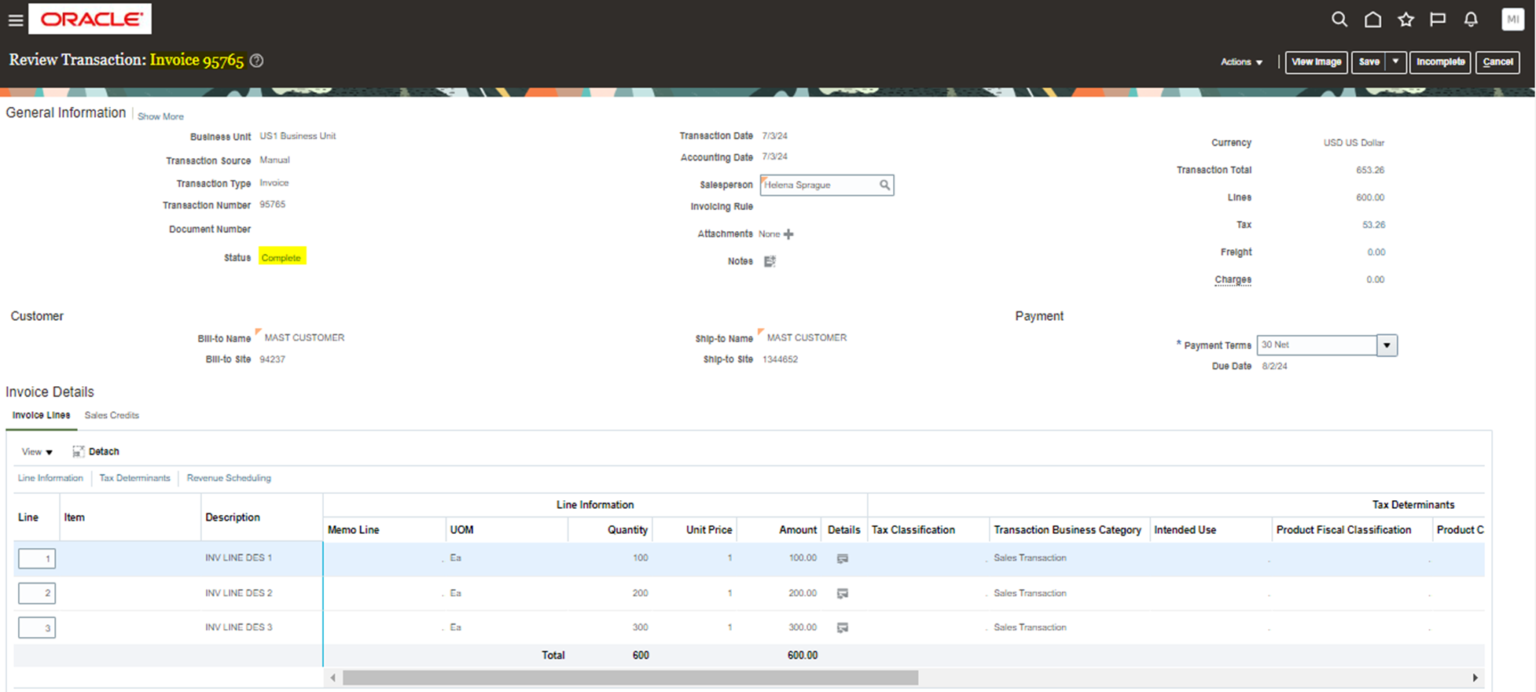Open the Payment Terms dropdown

1387,344
